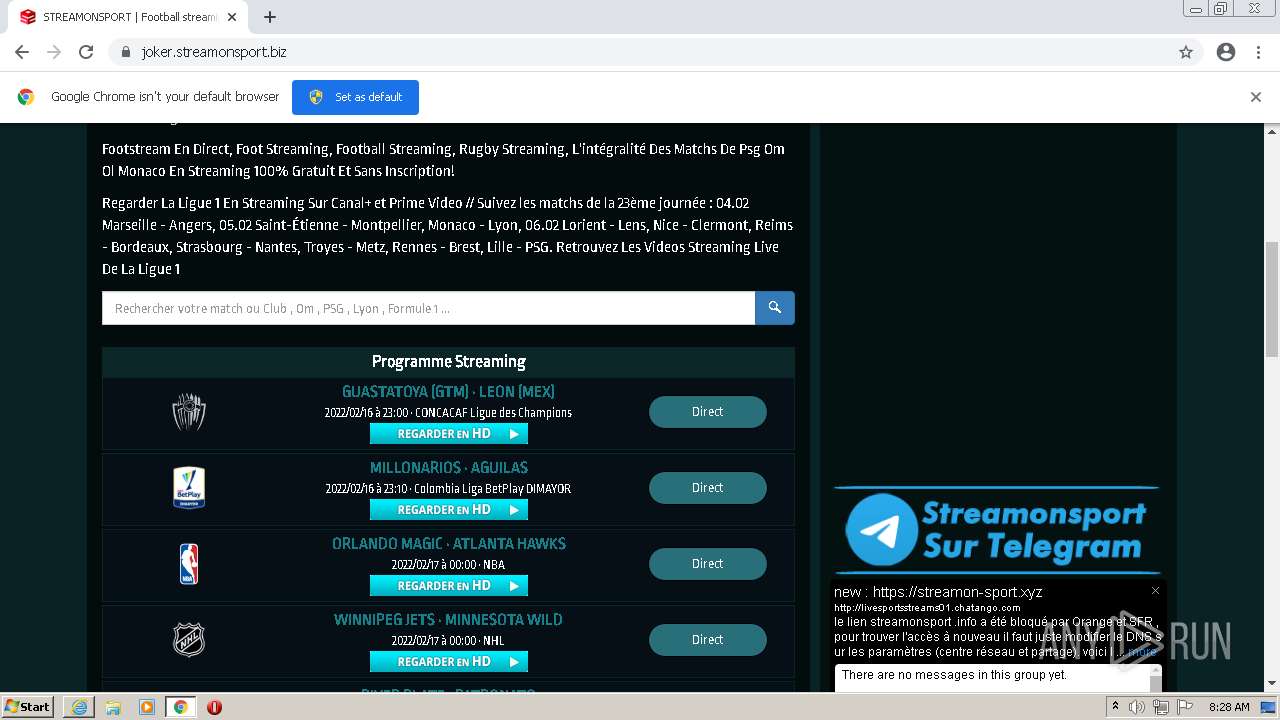This screenshot has height=720, width=1280.
Task: Open the Millonarios - Aguilas match link
Action: tap(448, 468)
